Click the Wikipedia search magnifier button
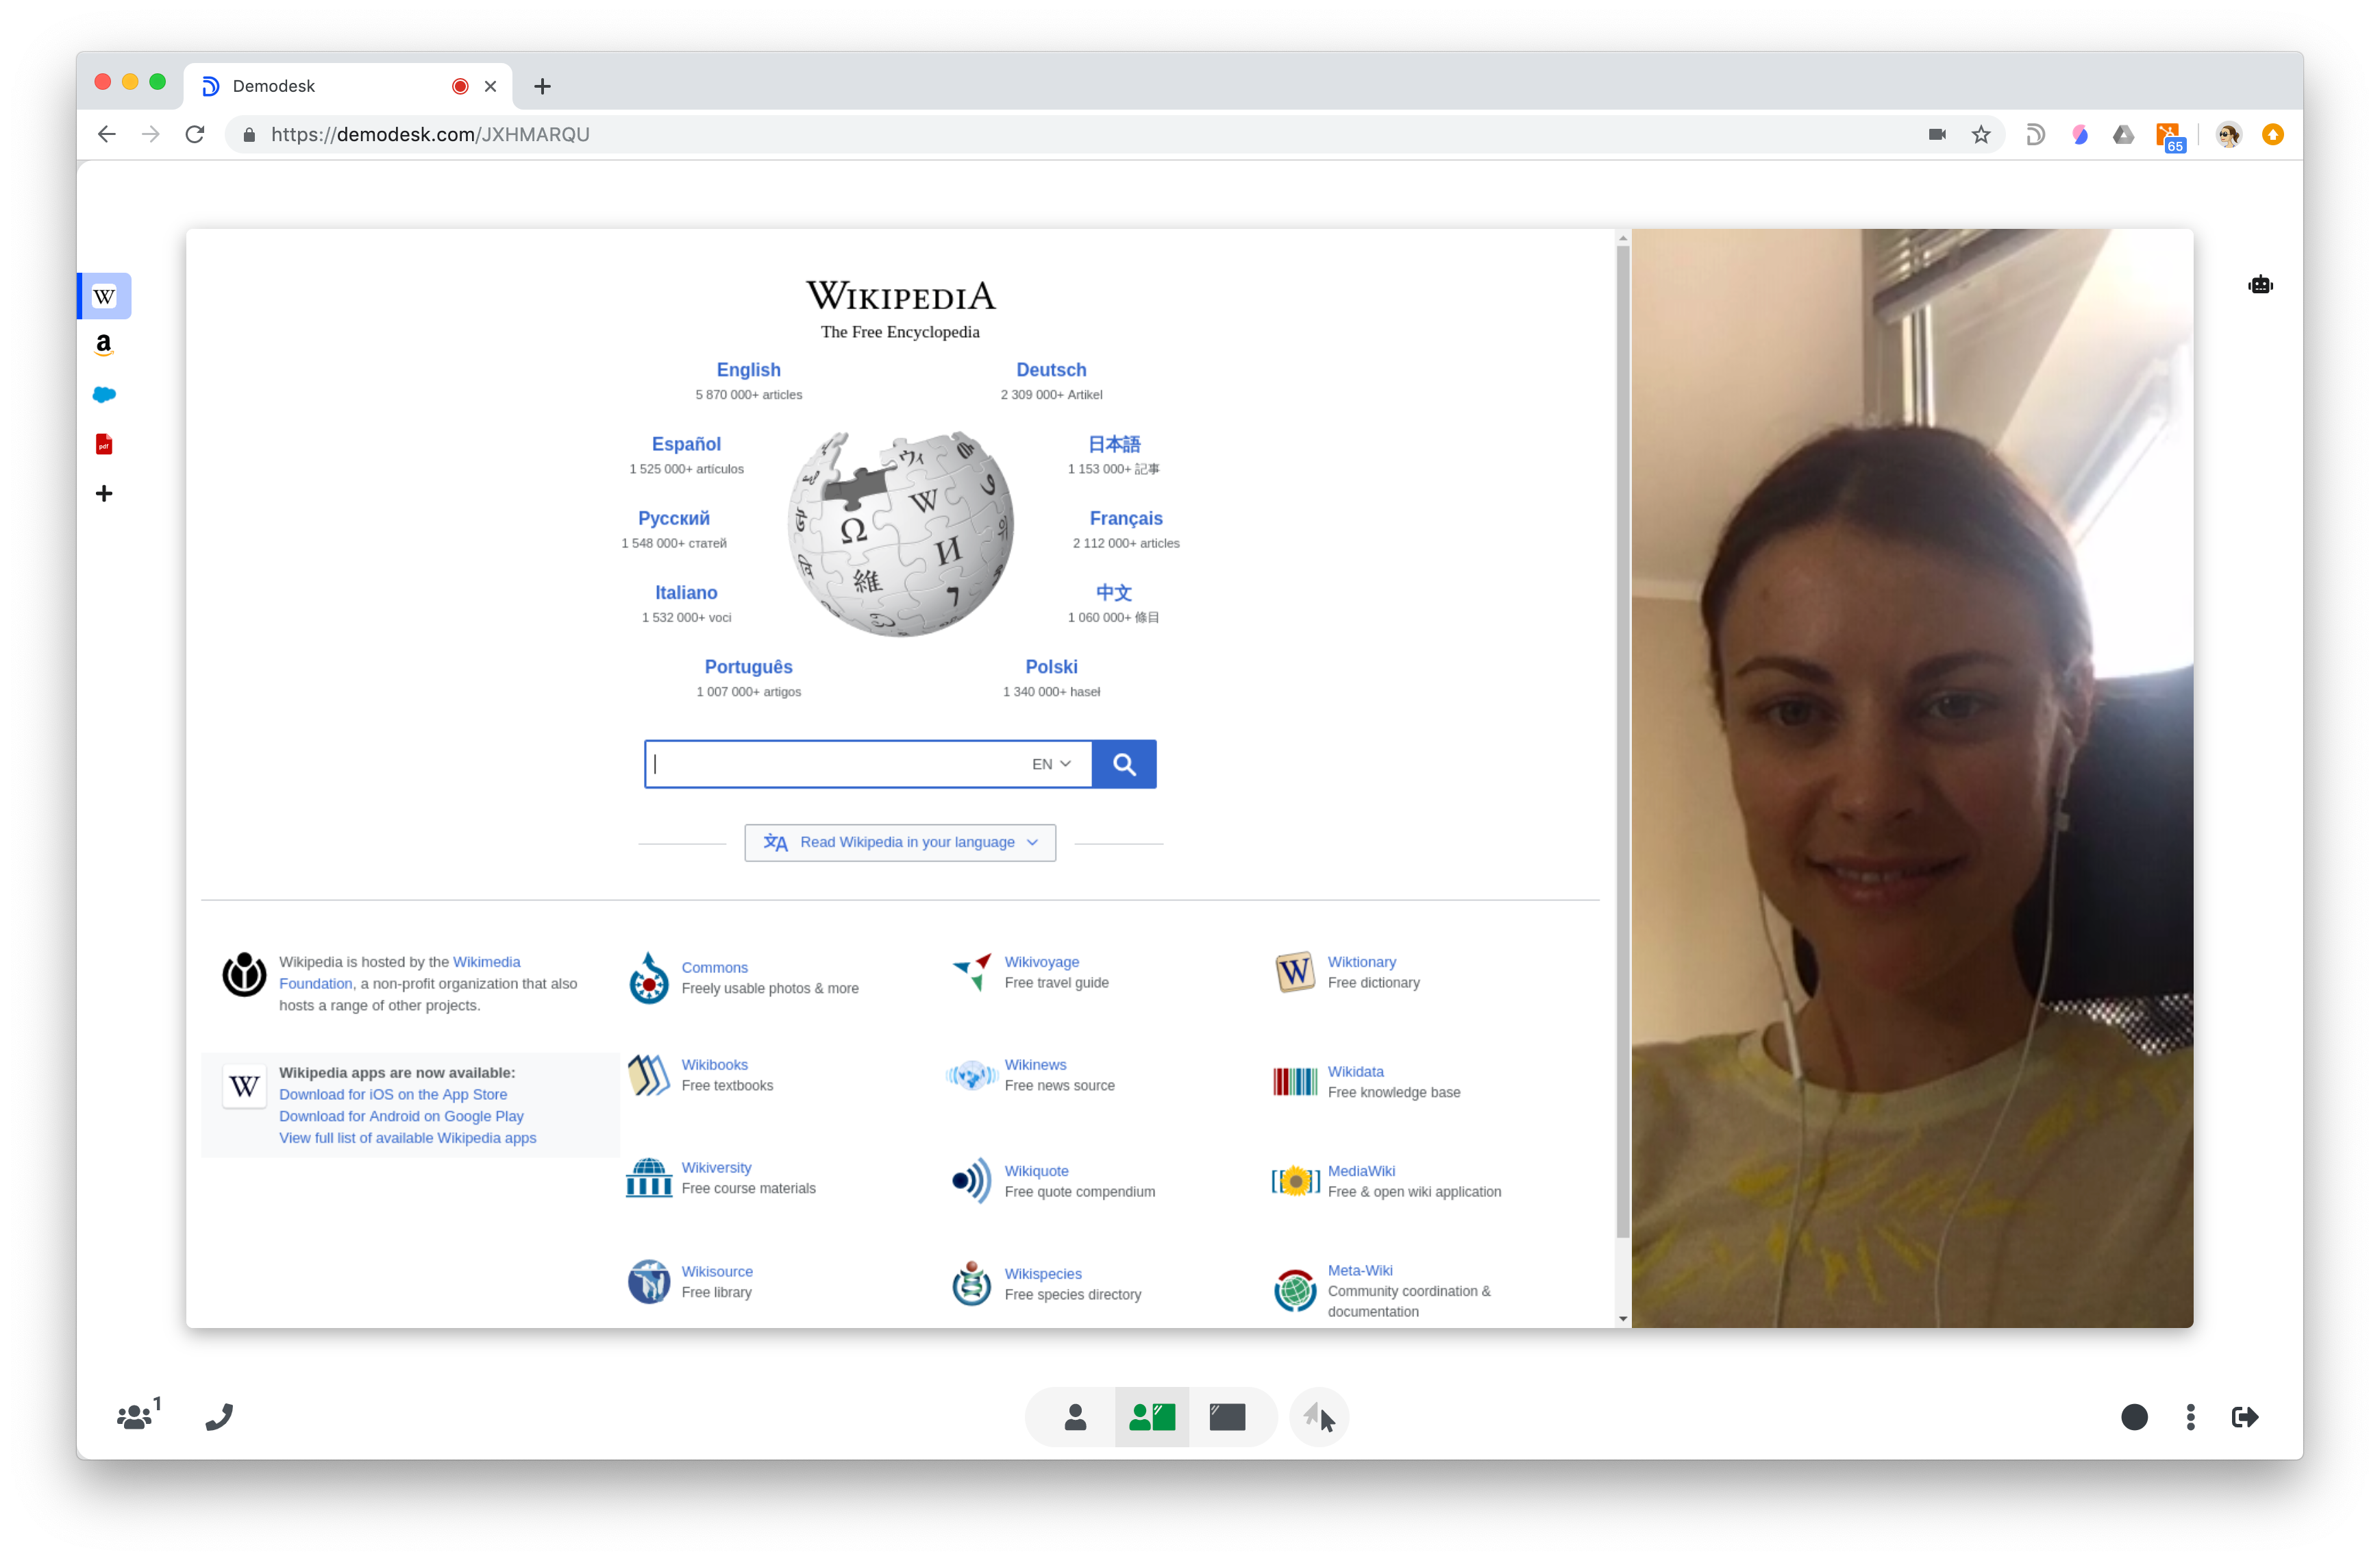 click(1124, 764)
